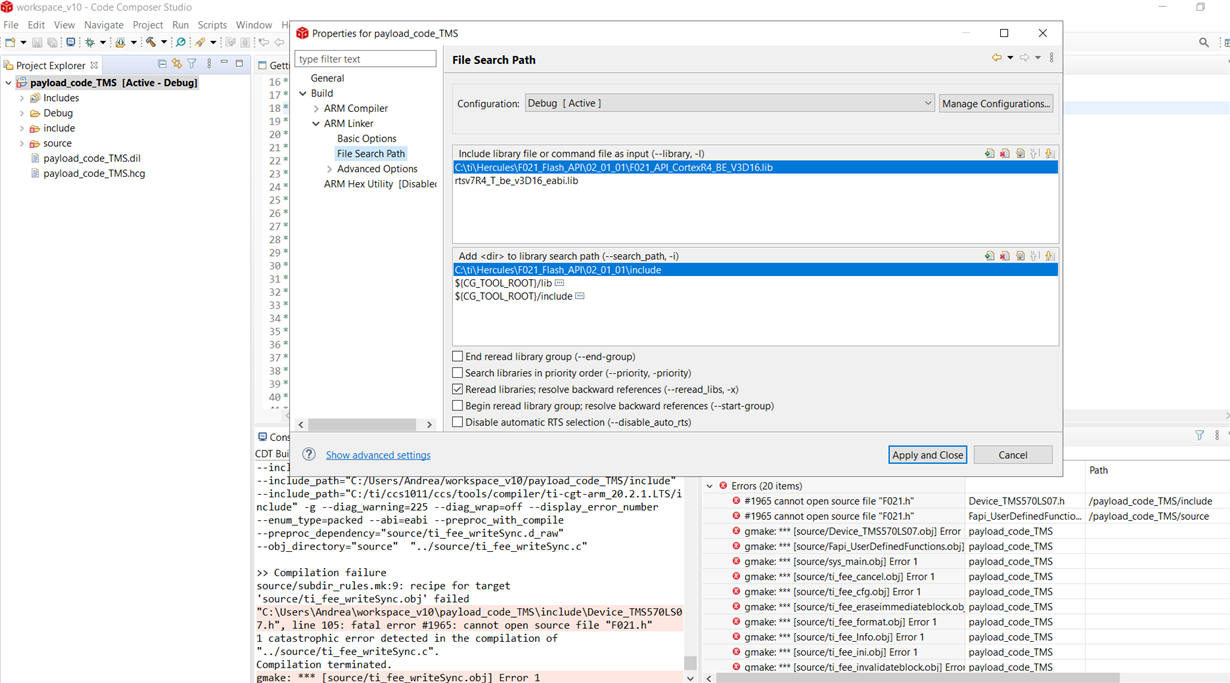Move library file entry down
The height and width of the screenshot is (683, 1230).
pyautogui.click(x=1050, y=154)
